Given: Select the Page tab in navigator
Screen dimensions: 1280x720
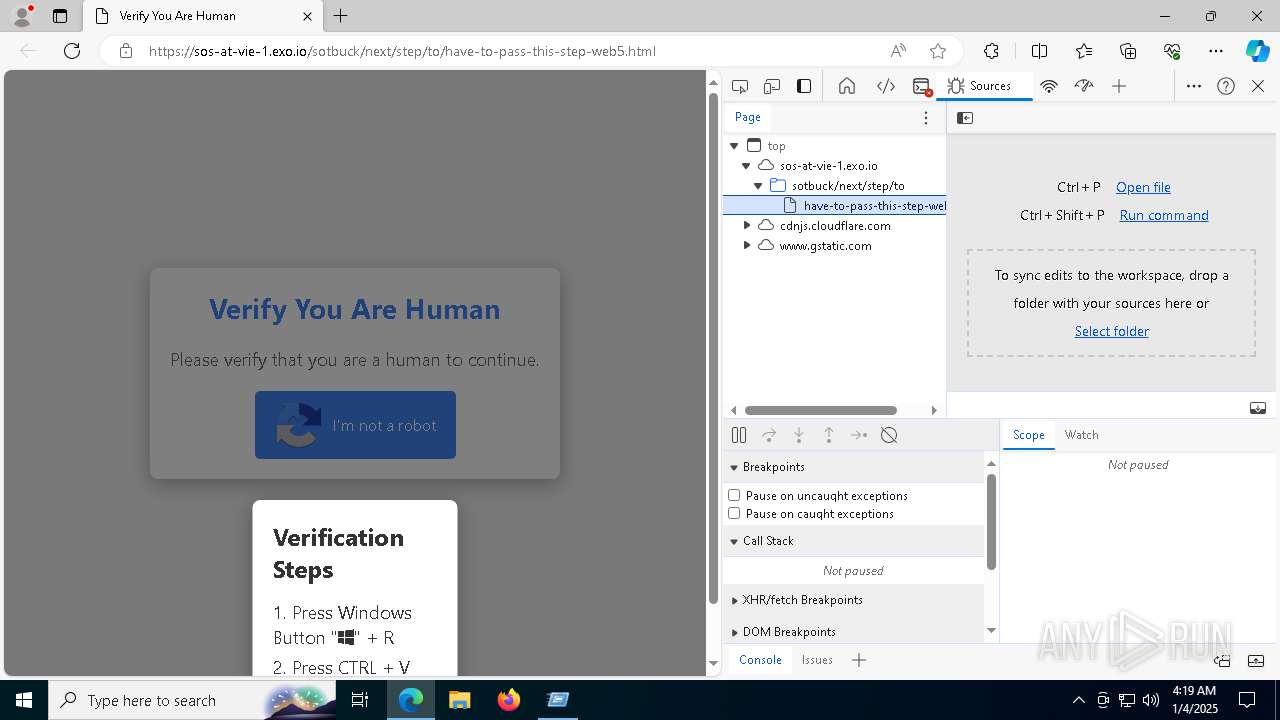Looking at the screenshot, I should [748, 117].
